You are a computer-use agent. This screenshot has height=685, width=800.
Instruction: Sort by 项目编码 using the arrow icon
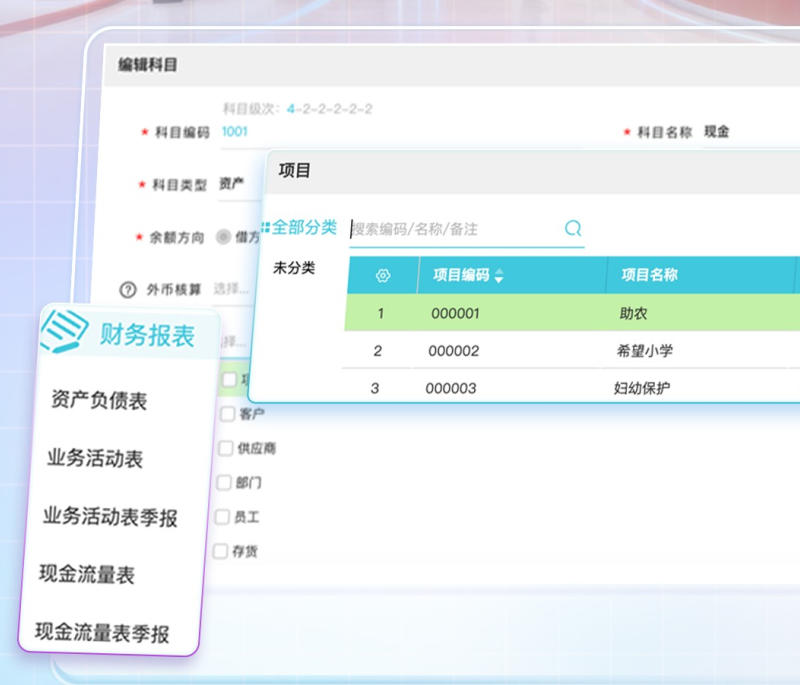[x=499, y=276]
